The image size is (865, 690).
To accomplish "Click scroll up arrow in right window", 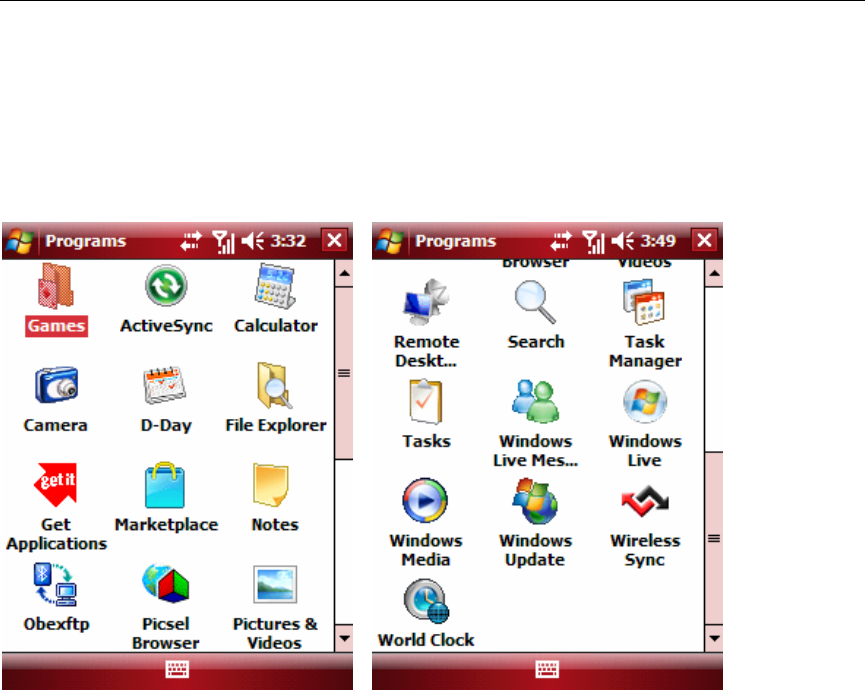I will pyautogui.click(x=714, y=273).
